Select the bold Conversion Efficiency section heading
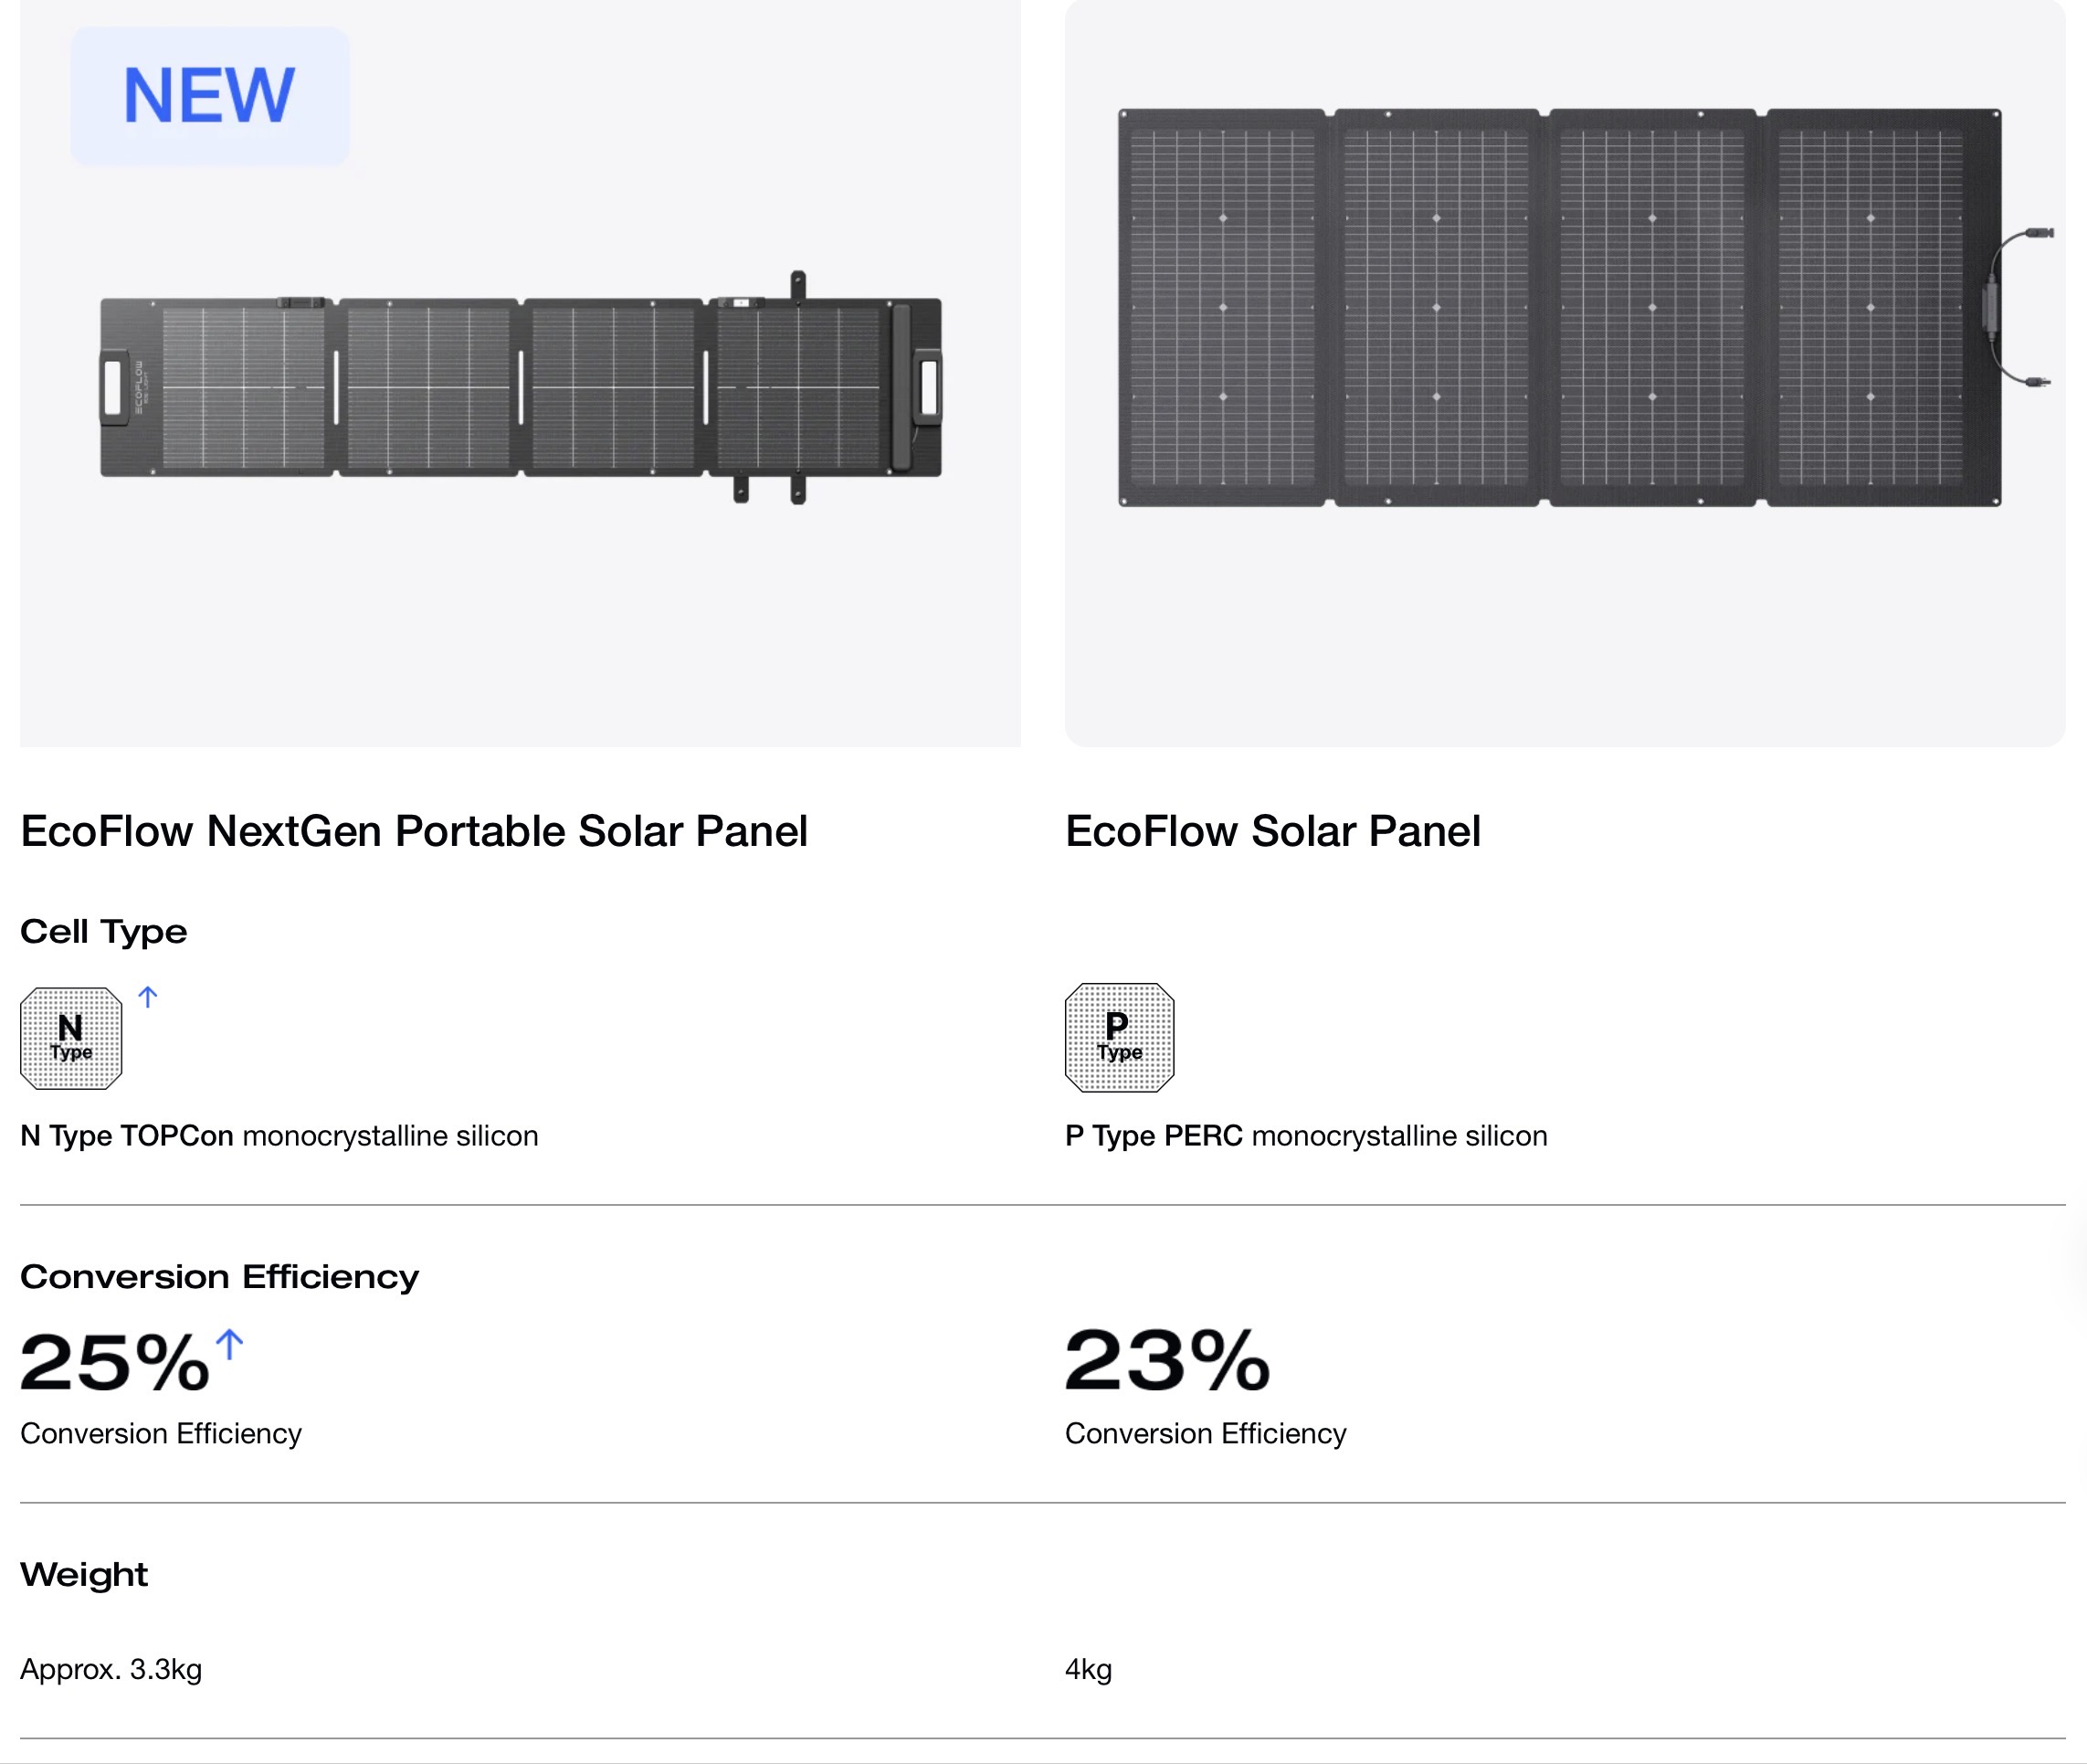 (219, 1277)
